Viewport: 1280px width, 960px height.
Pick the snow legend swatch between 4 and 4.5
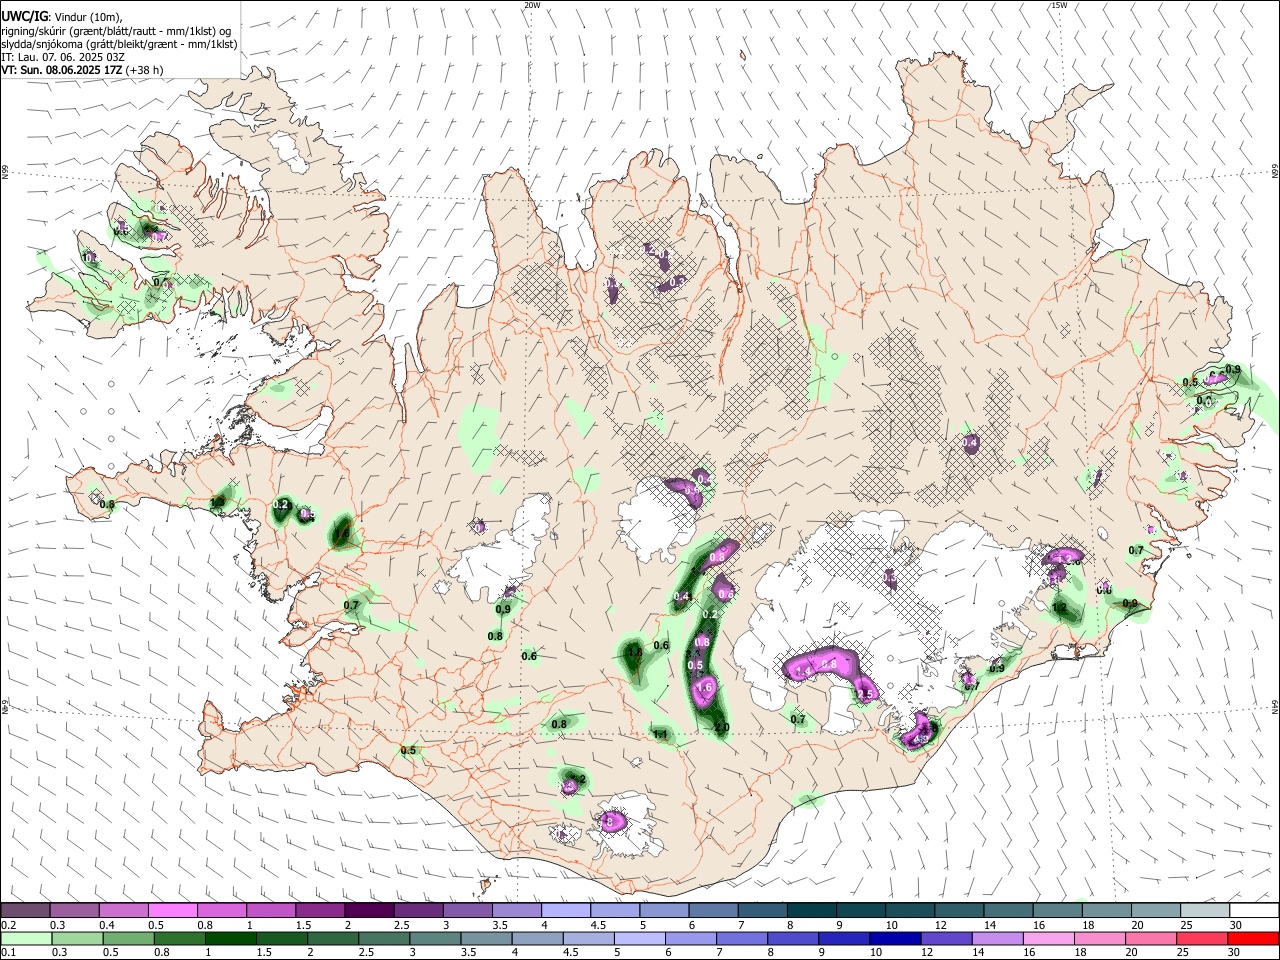tap(565, 911)
